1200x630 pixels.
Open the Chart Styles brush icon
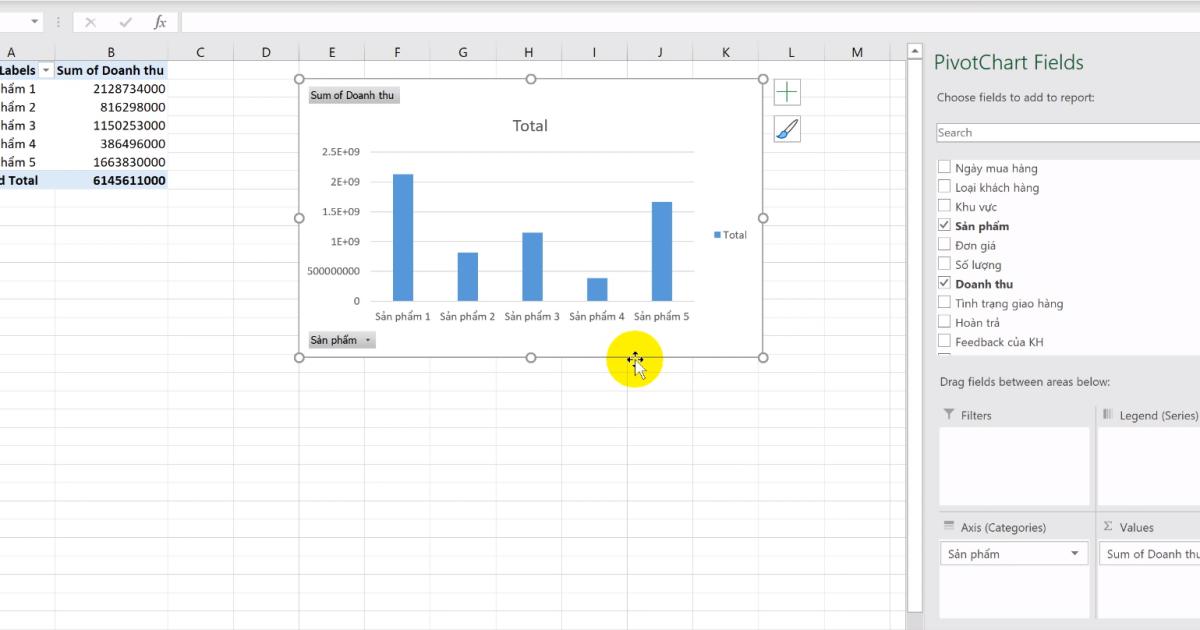click(786, 128)
